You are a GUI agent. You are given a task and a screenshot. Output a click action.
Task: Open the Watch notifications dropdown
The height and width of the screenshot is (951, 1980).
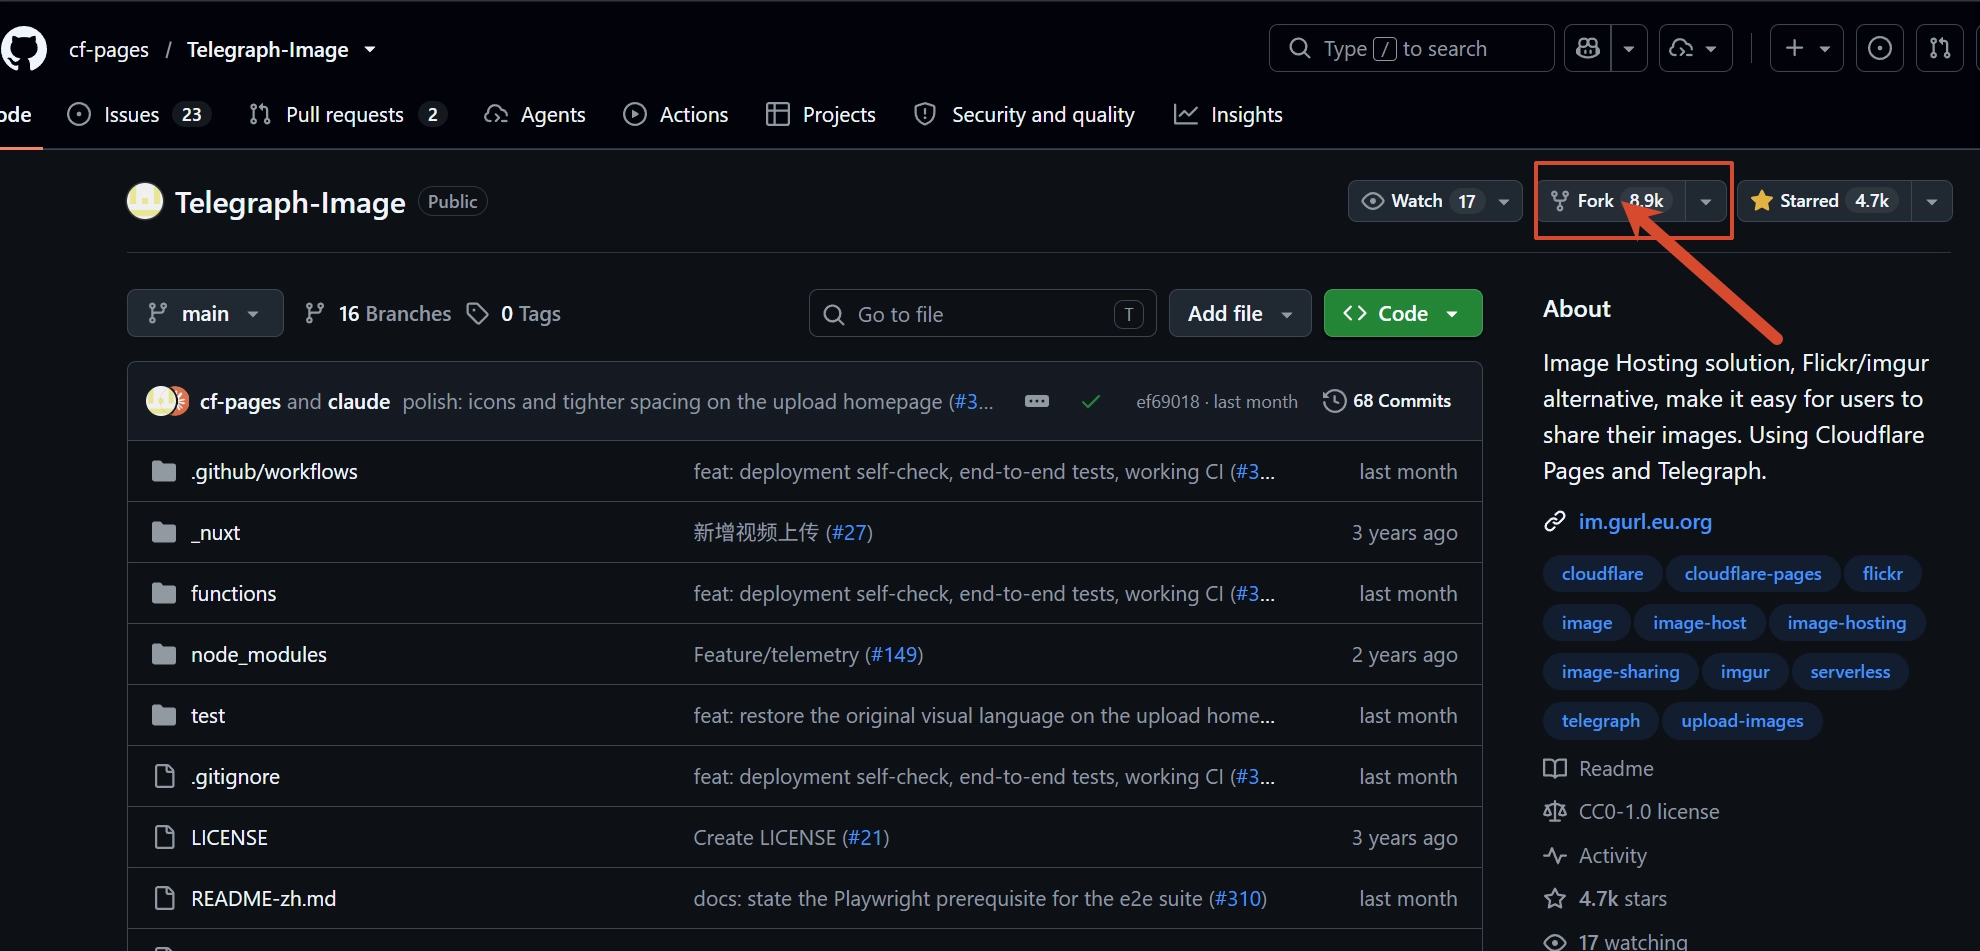pos(1435,201)
